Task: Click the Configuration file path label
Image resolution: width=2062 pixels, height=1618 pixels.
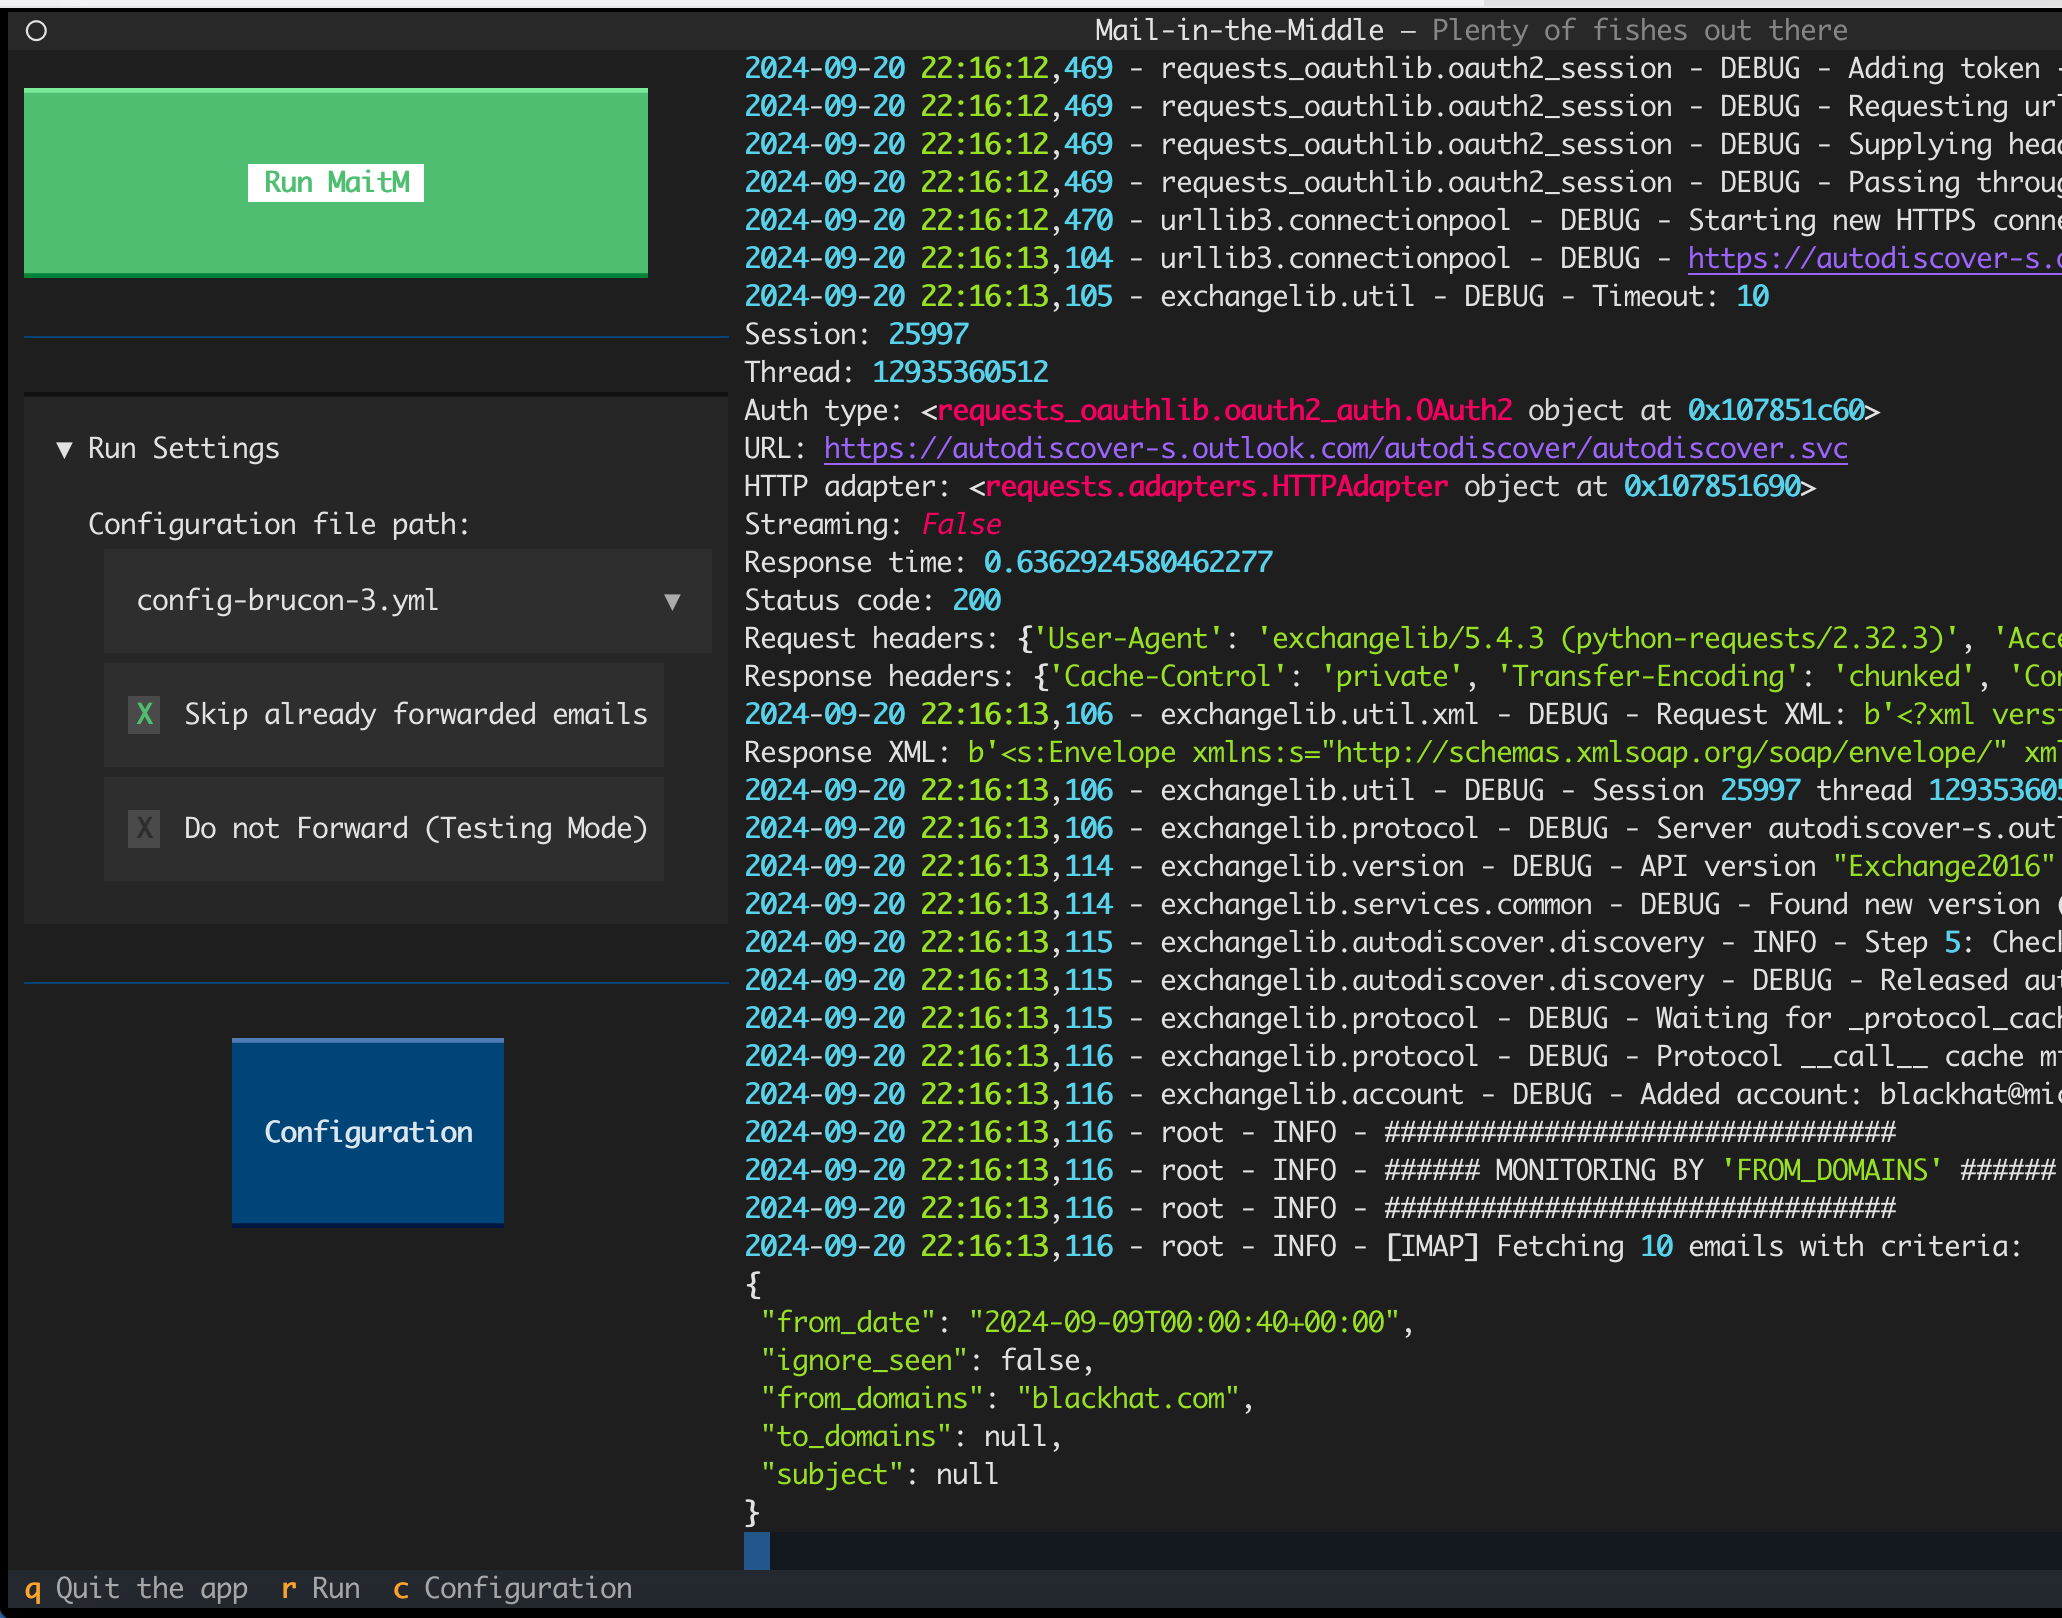Action: pos(278,524)
